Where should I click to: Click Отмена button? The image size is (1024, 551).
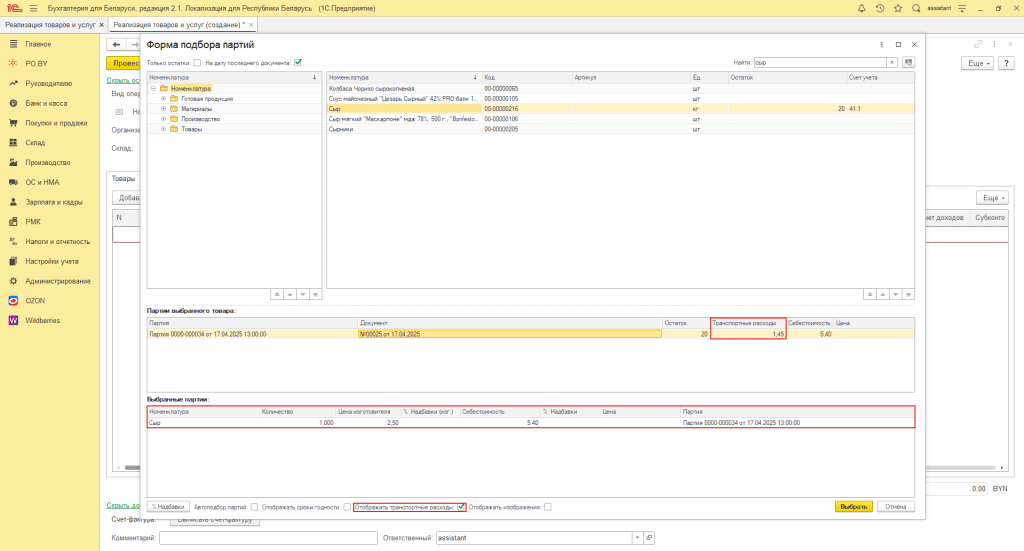pos(895,507)
